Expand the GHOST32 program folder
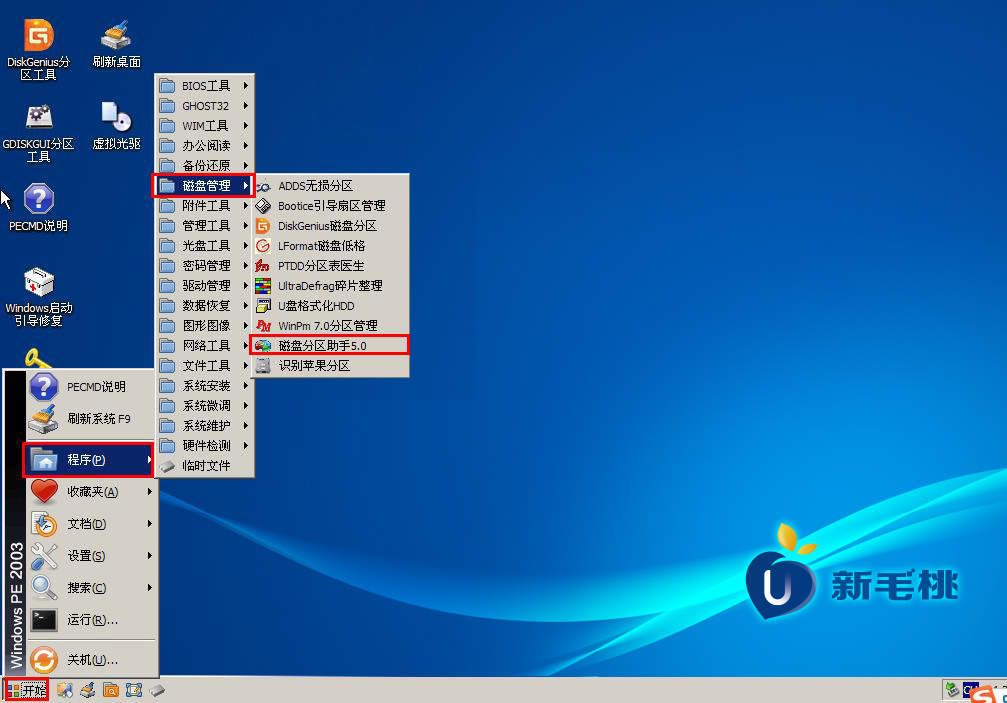The image size is (1007, 703). pyautogui.click(x=205, y=106)
